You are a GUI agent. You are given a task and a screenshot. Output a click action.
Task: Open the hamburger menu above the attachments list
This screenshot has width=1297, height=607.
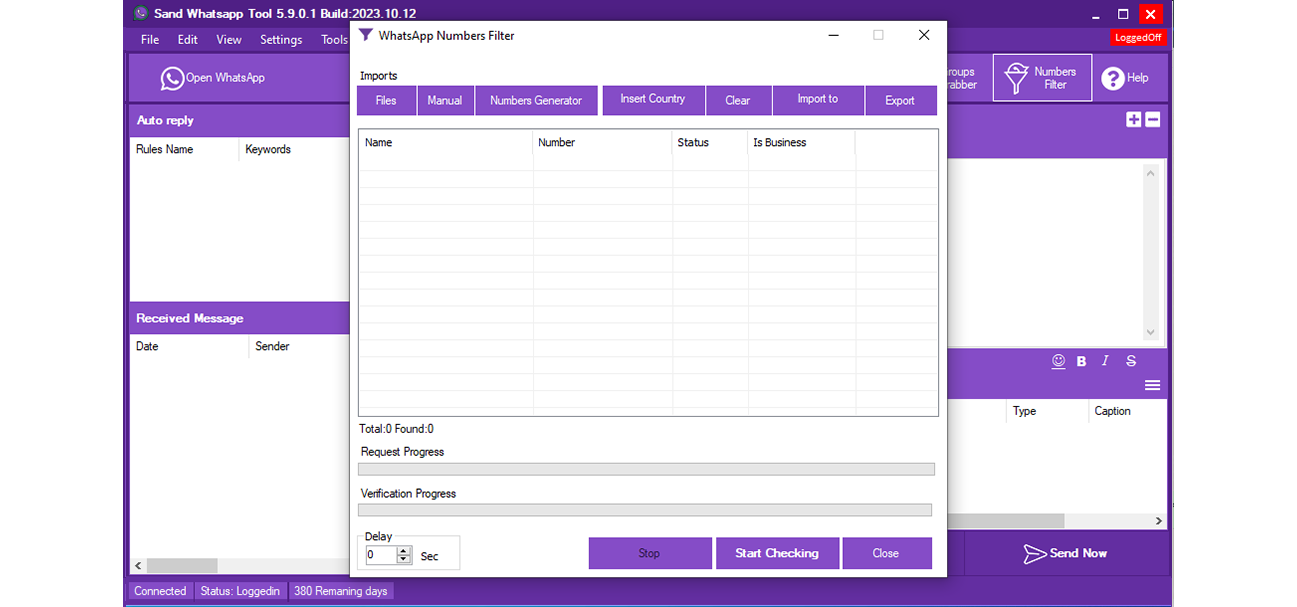click(x=1152, y=385)
